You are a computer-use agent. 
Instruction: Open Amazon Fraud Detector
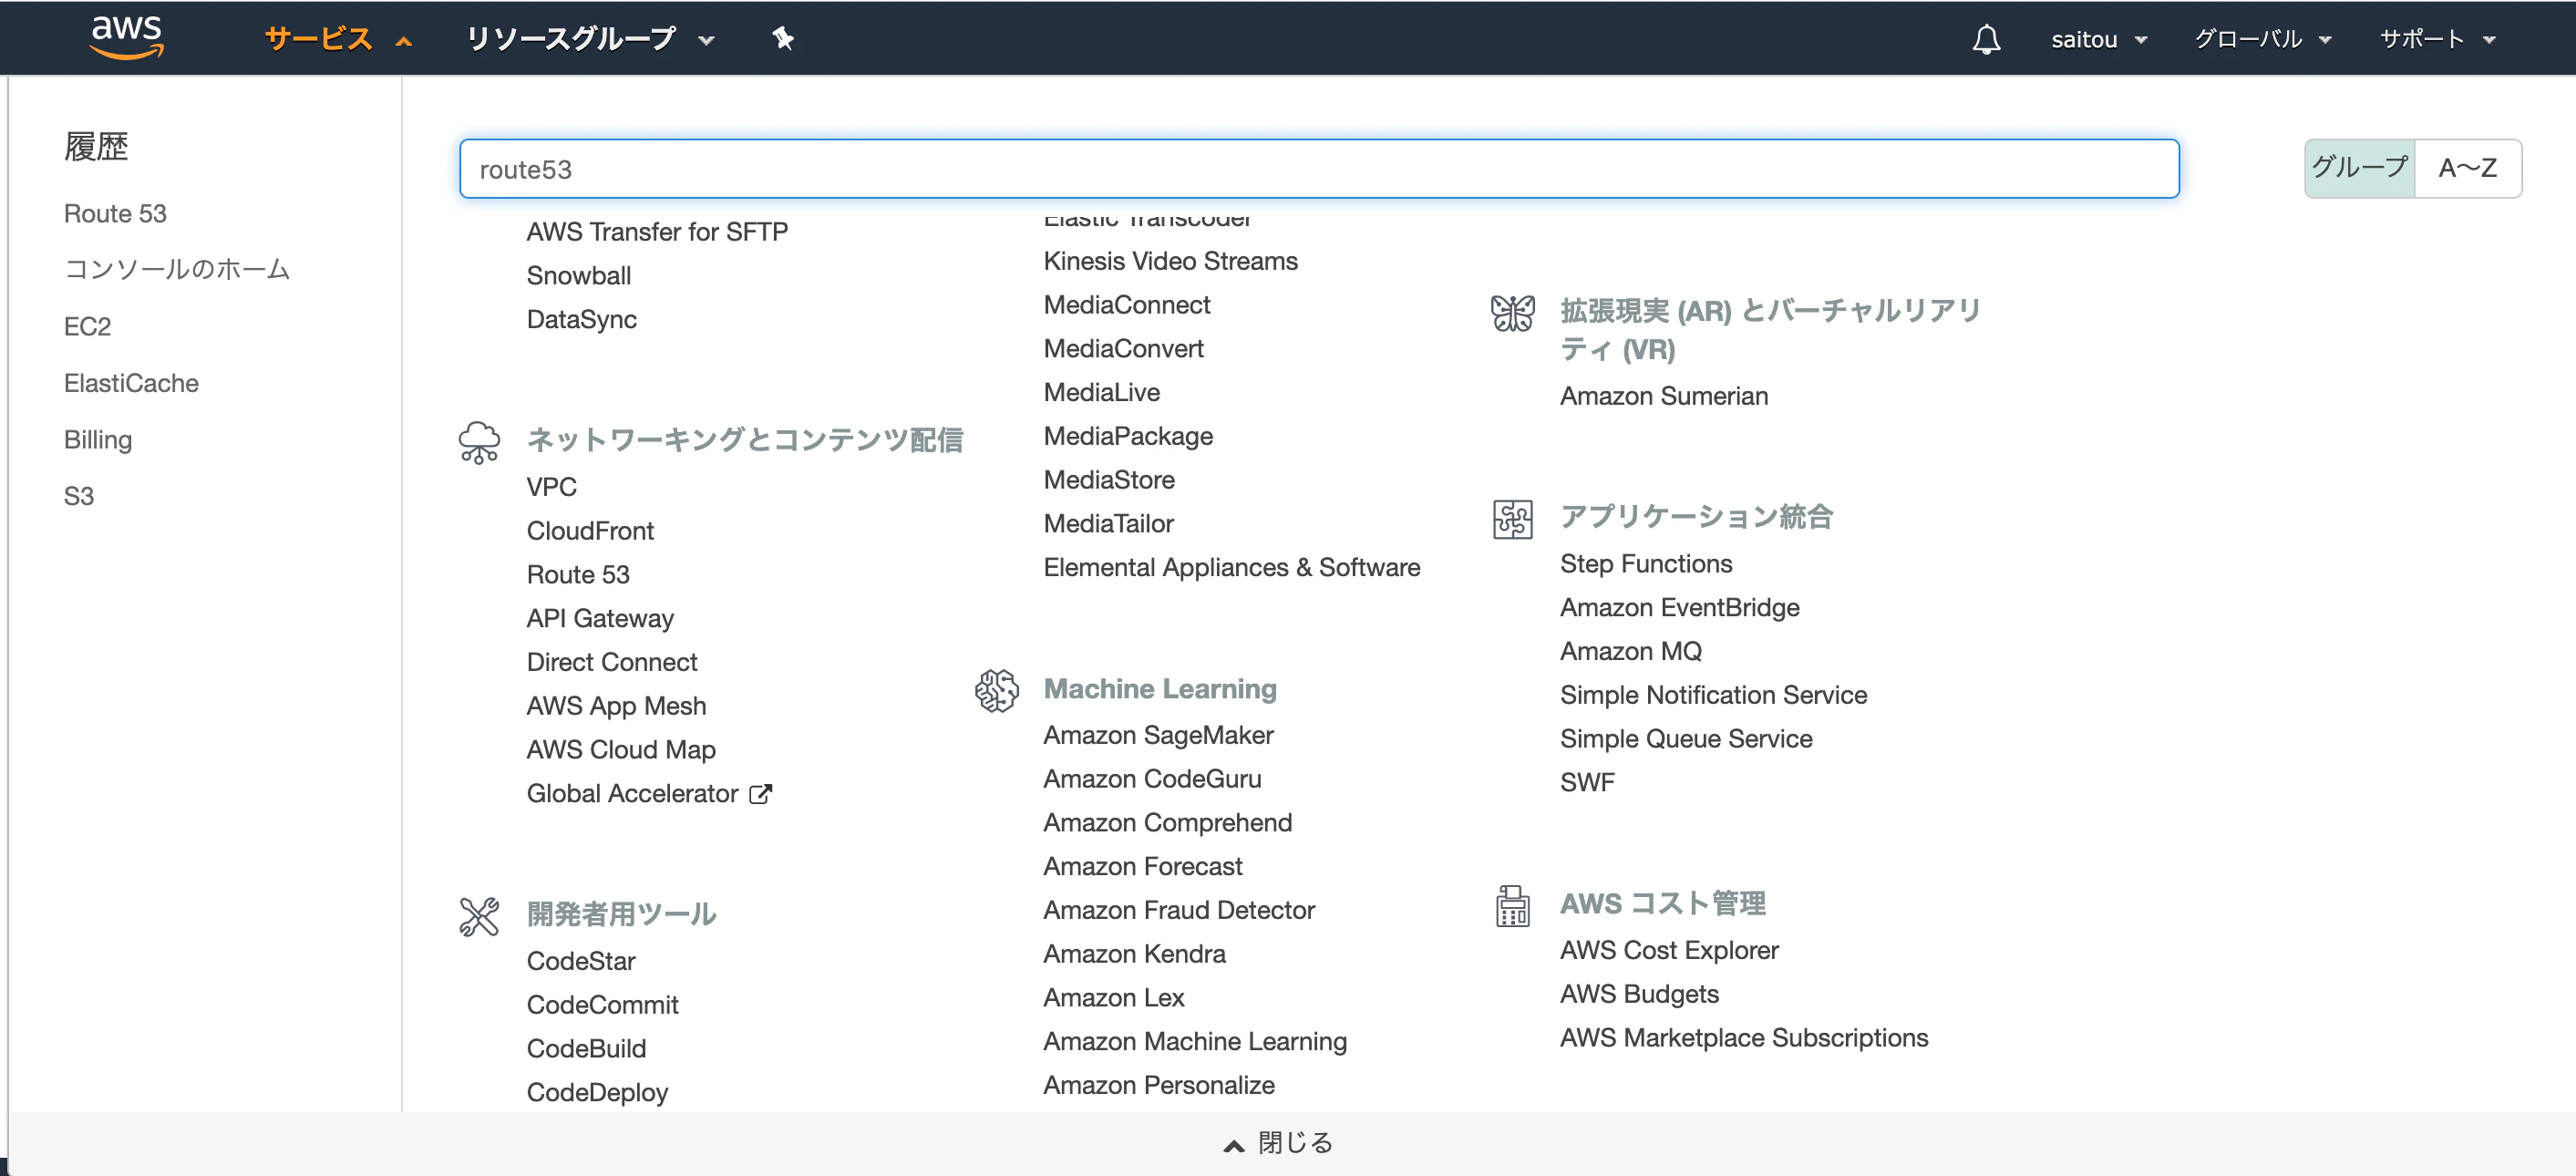[1179, 911]
